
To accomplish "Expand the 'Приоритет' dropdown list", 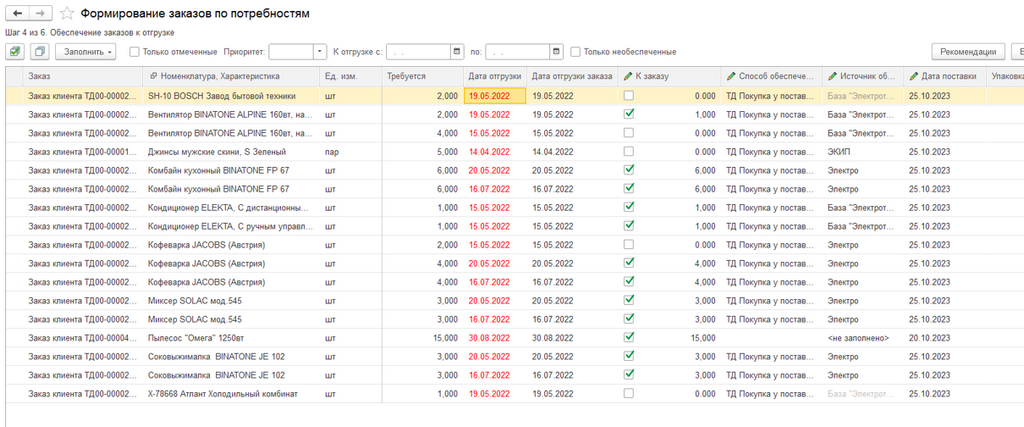I will point(319,52).
